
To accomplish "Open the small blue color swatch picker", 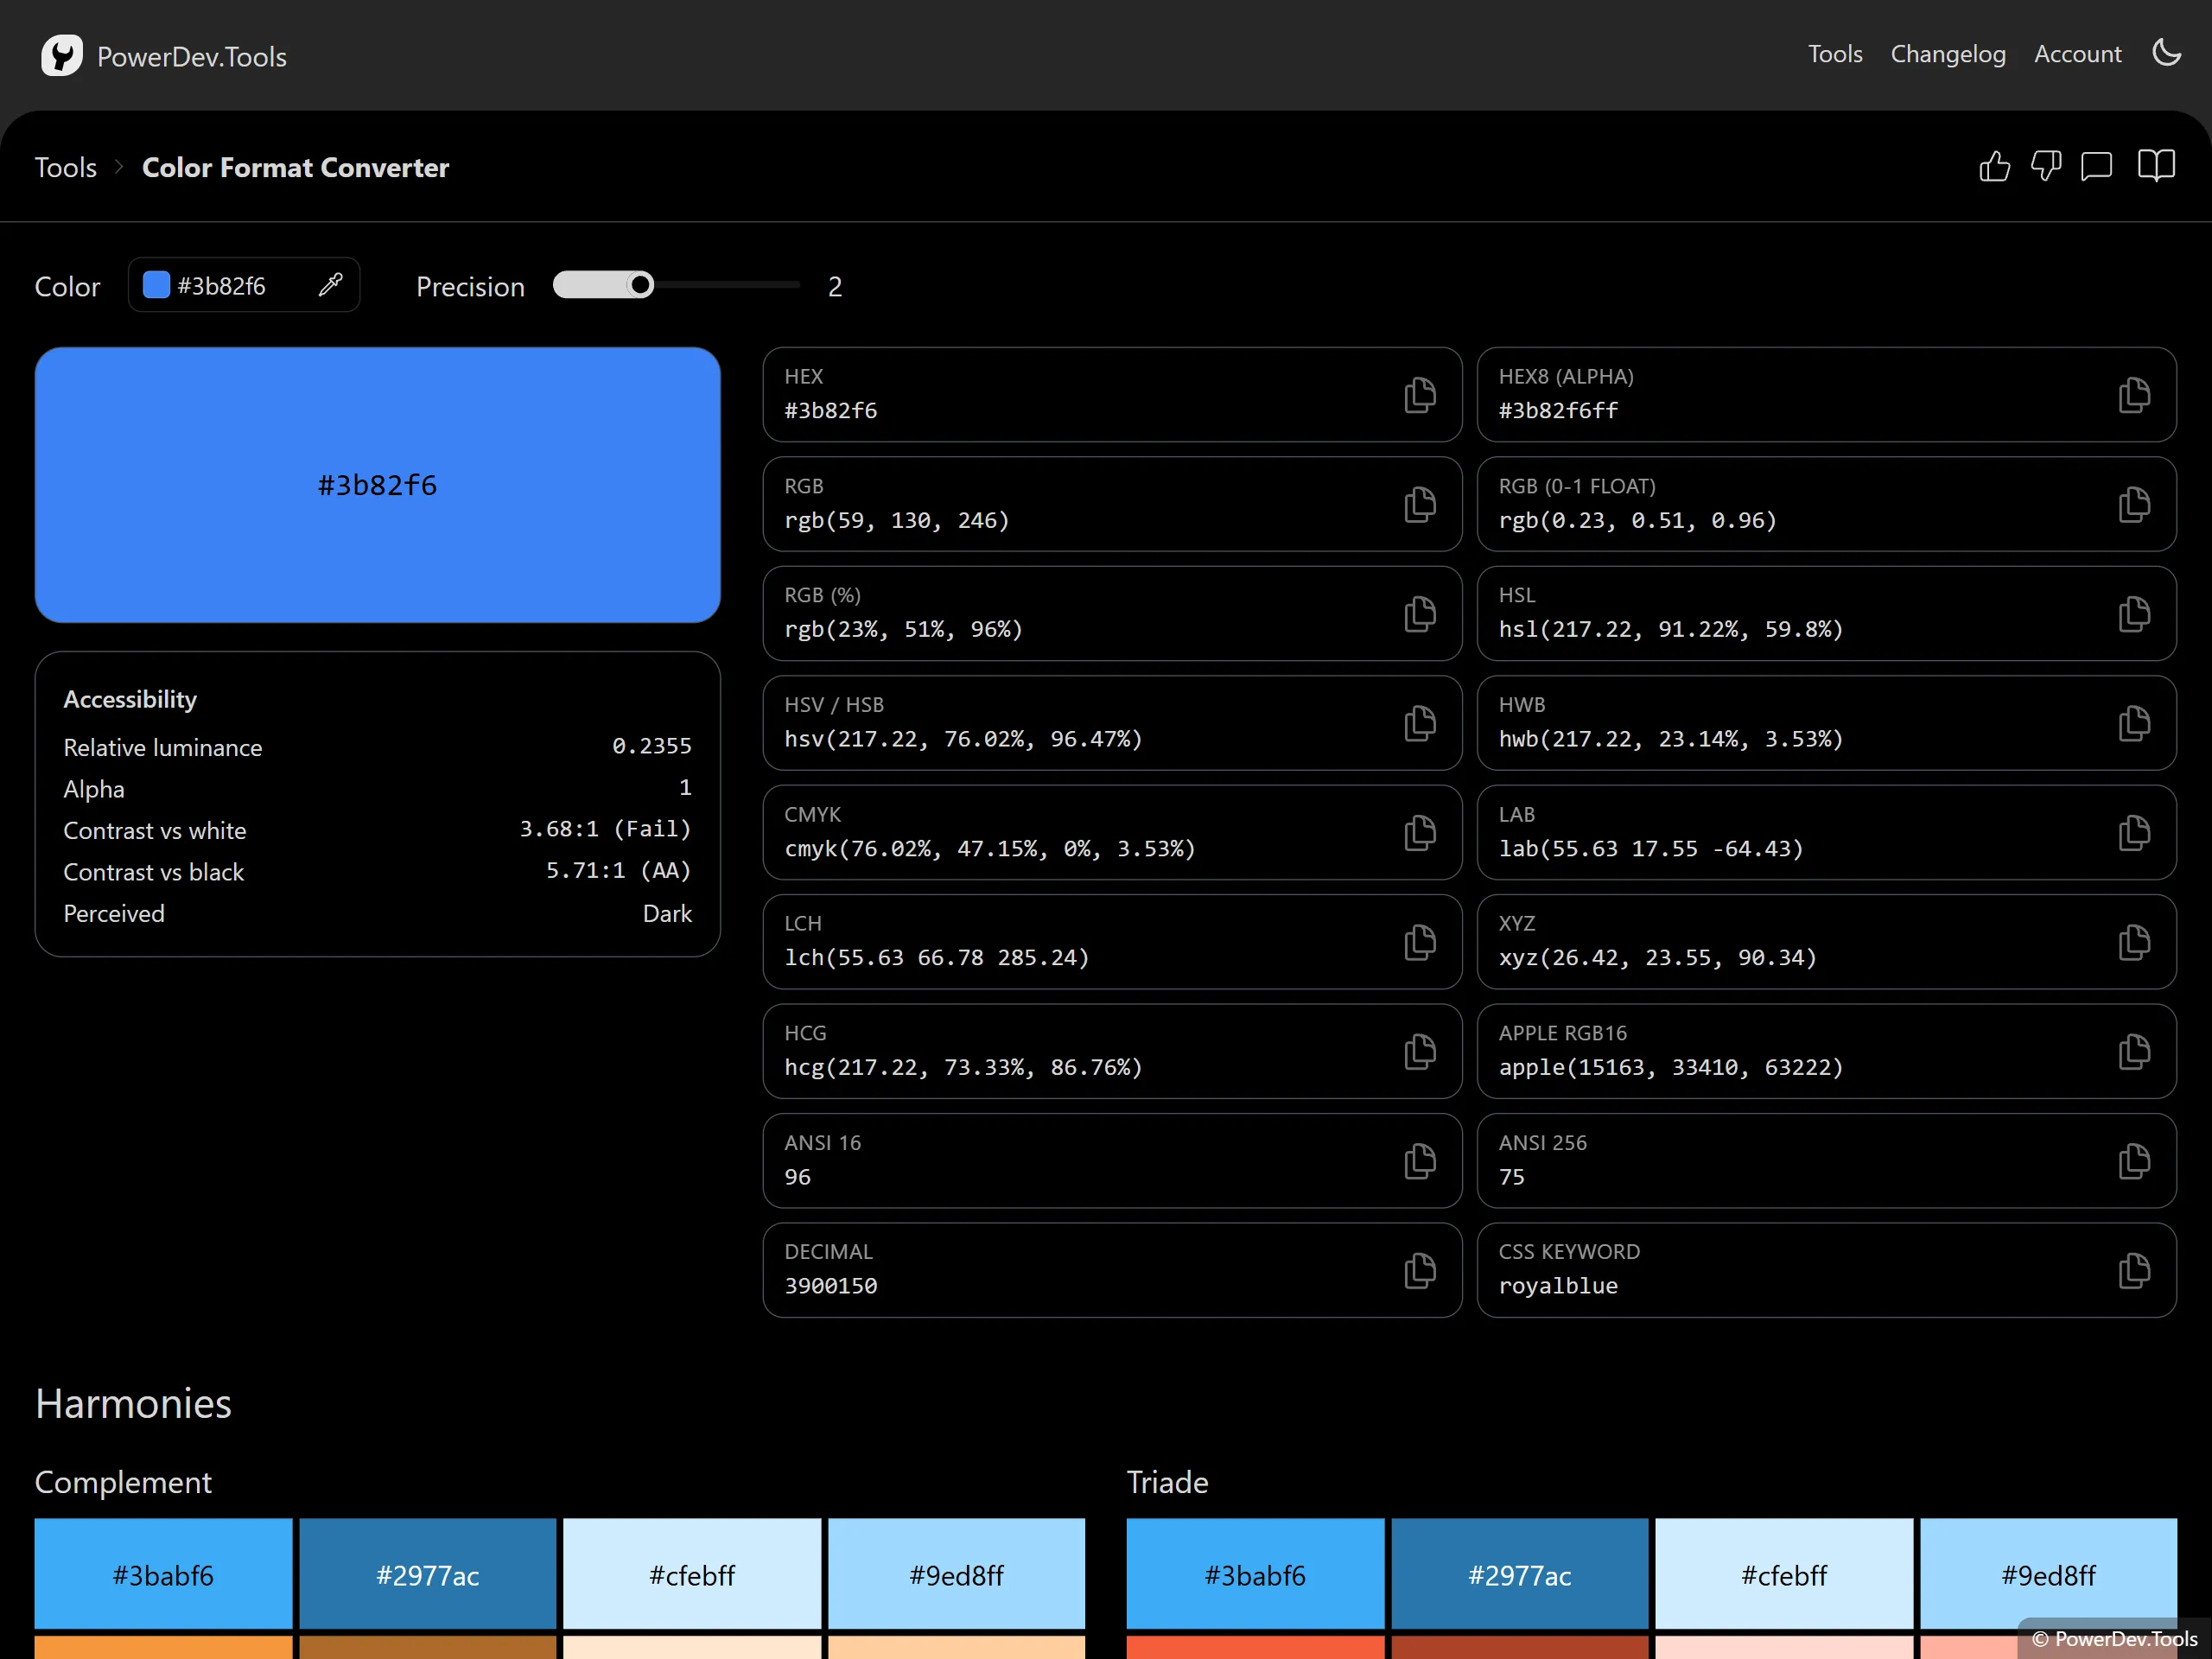I will (156, 285).
